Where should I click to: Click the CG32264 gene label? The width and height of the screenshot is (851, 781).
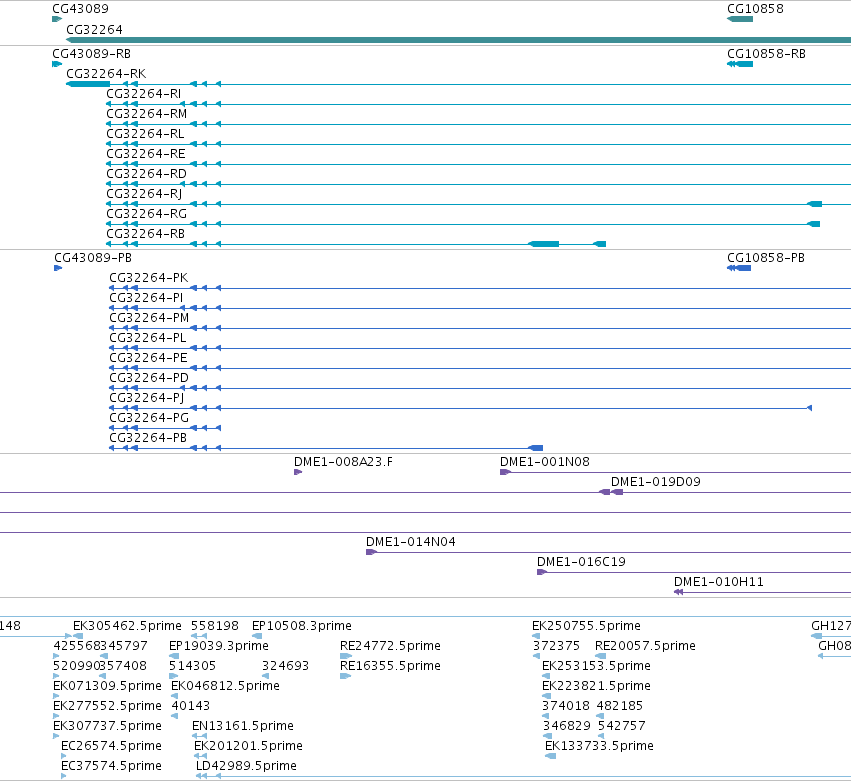point(94,29)
